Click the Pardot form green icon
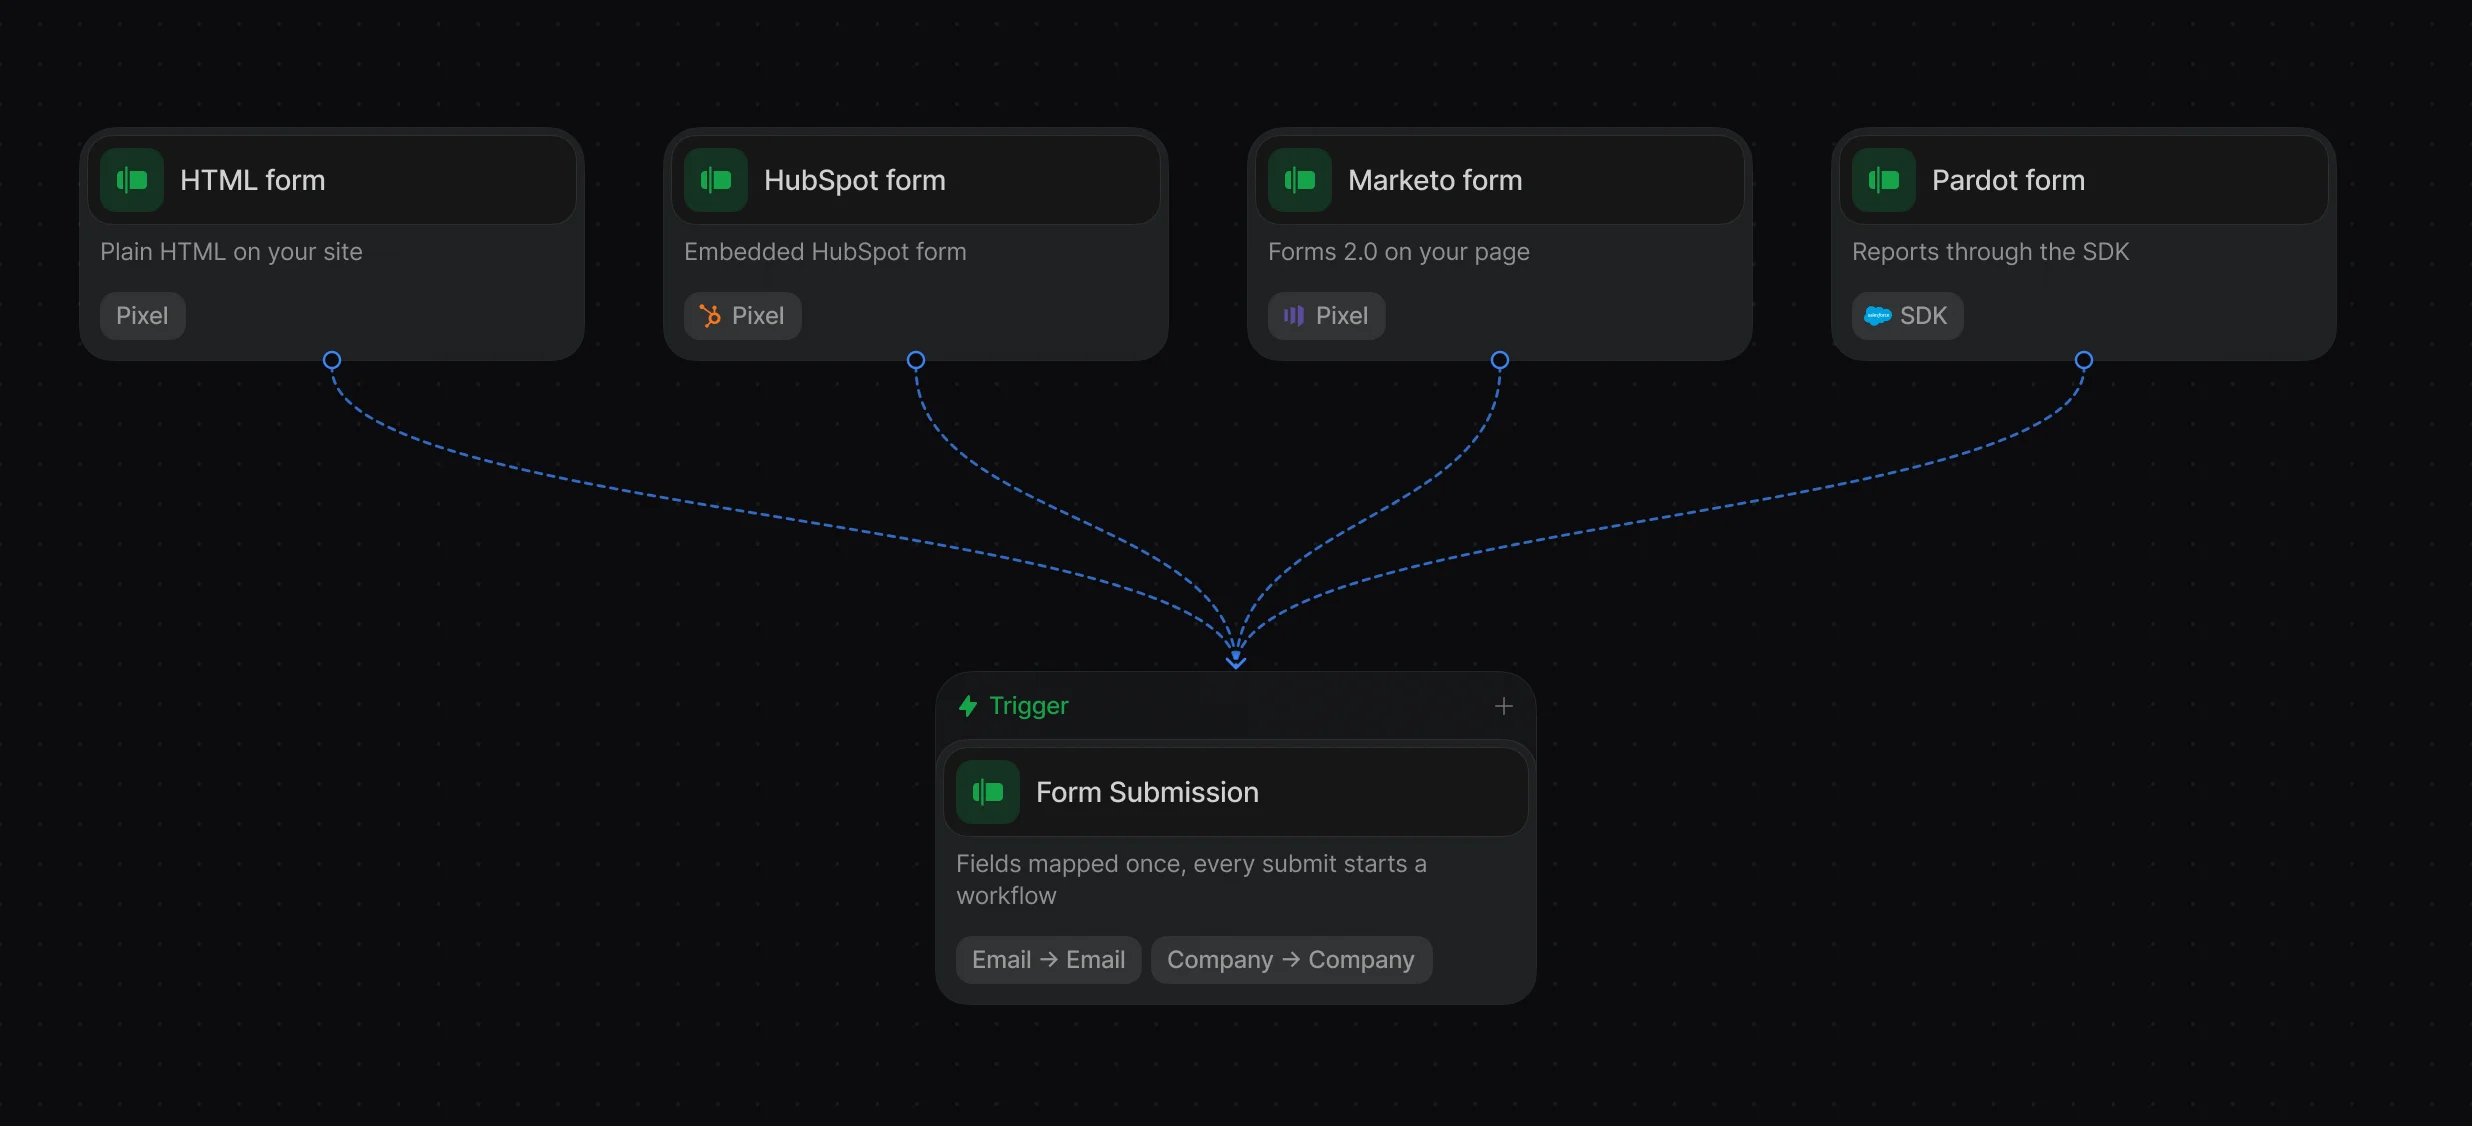2472x1126 pixels. [x=1884, y=180]
